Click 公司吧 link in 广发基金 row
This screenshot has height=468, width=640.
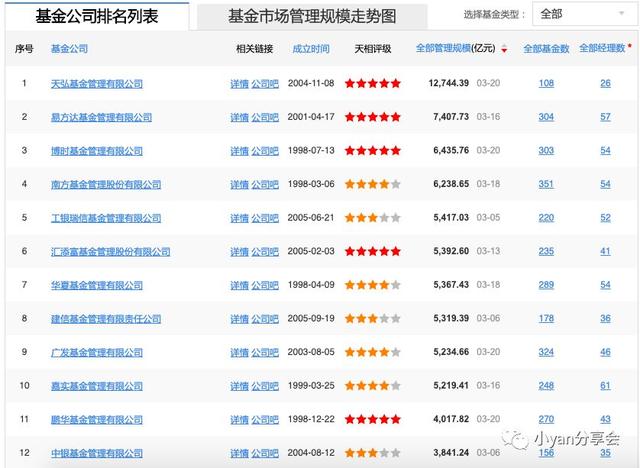(265, 353)
